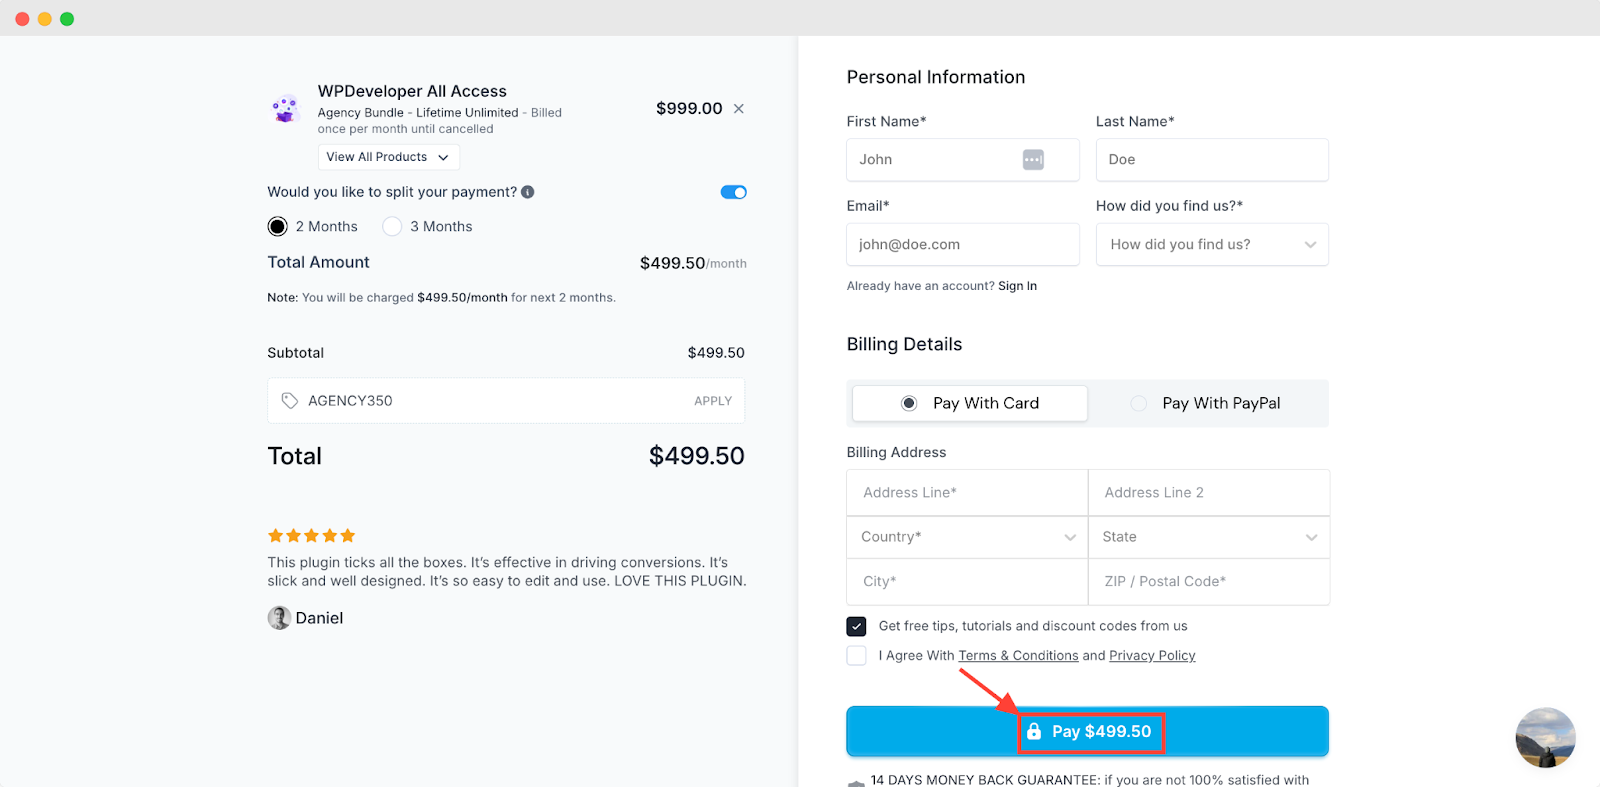This screenshot has height=787, width=1600.
Task: Click the Pay $499.50 button
Action: point(1088,732)
